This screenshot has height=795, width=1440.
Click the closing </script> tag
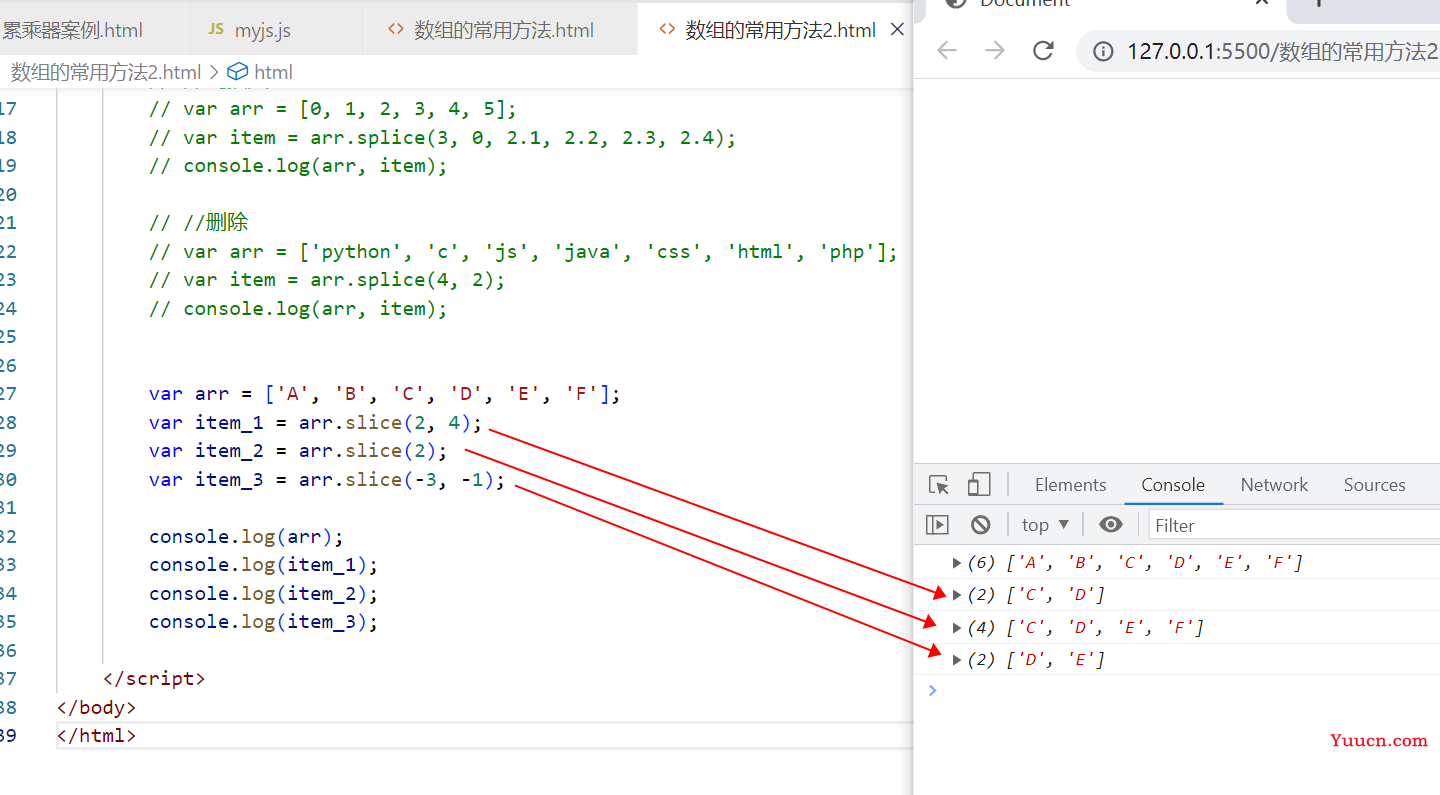click(x=154, y=679)
